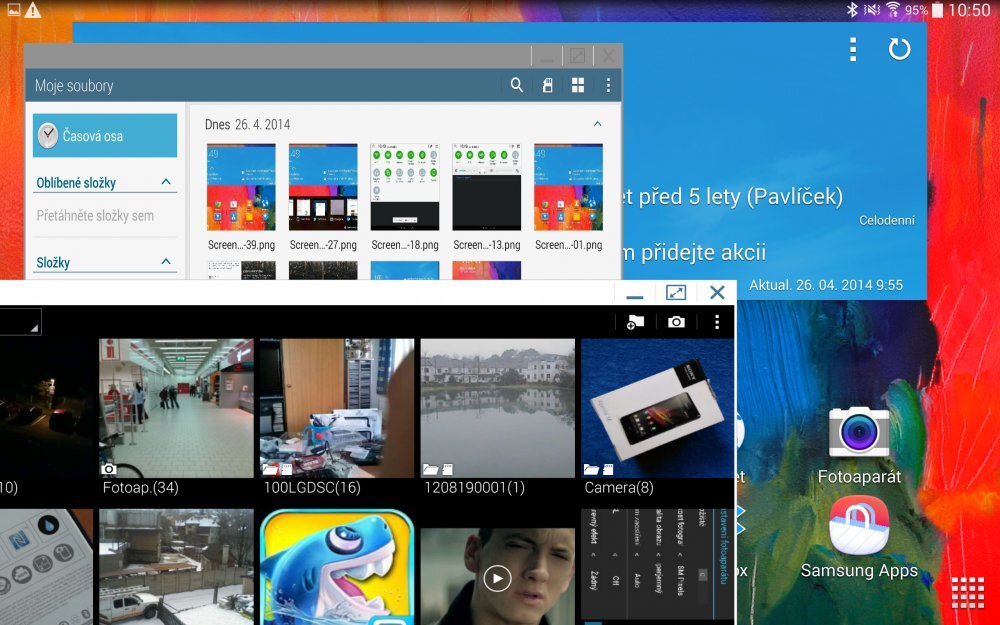This screenshot has width=1000, height=625.
Task: Play the video thumbnail
Action: tap(495, 577)
